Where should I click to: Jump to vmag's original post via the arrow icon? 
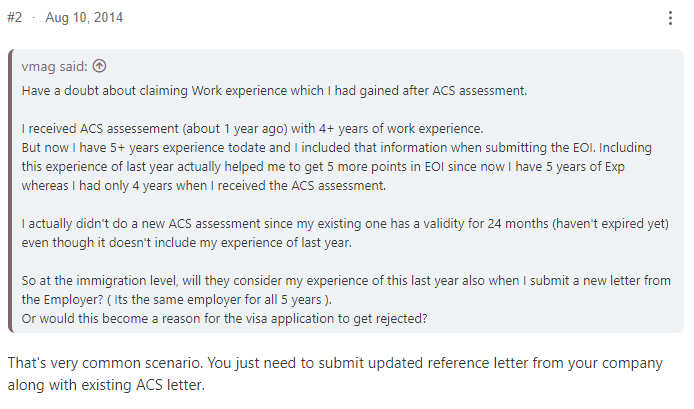pos(99,66)
